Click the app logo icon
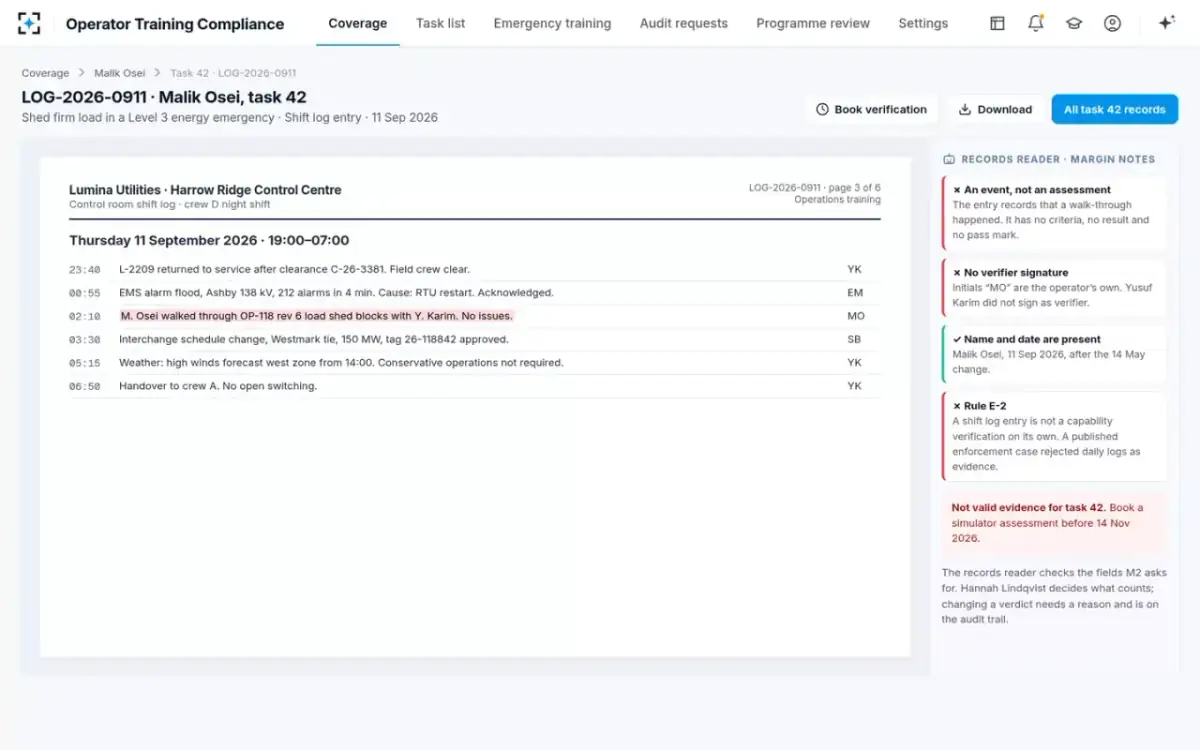 coord(30,23)
